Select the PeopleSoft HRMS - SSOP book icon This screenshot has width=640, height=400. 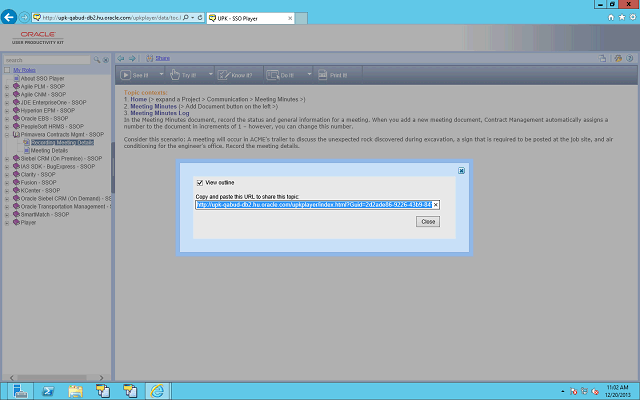tap(16, 126)
